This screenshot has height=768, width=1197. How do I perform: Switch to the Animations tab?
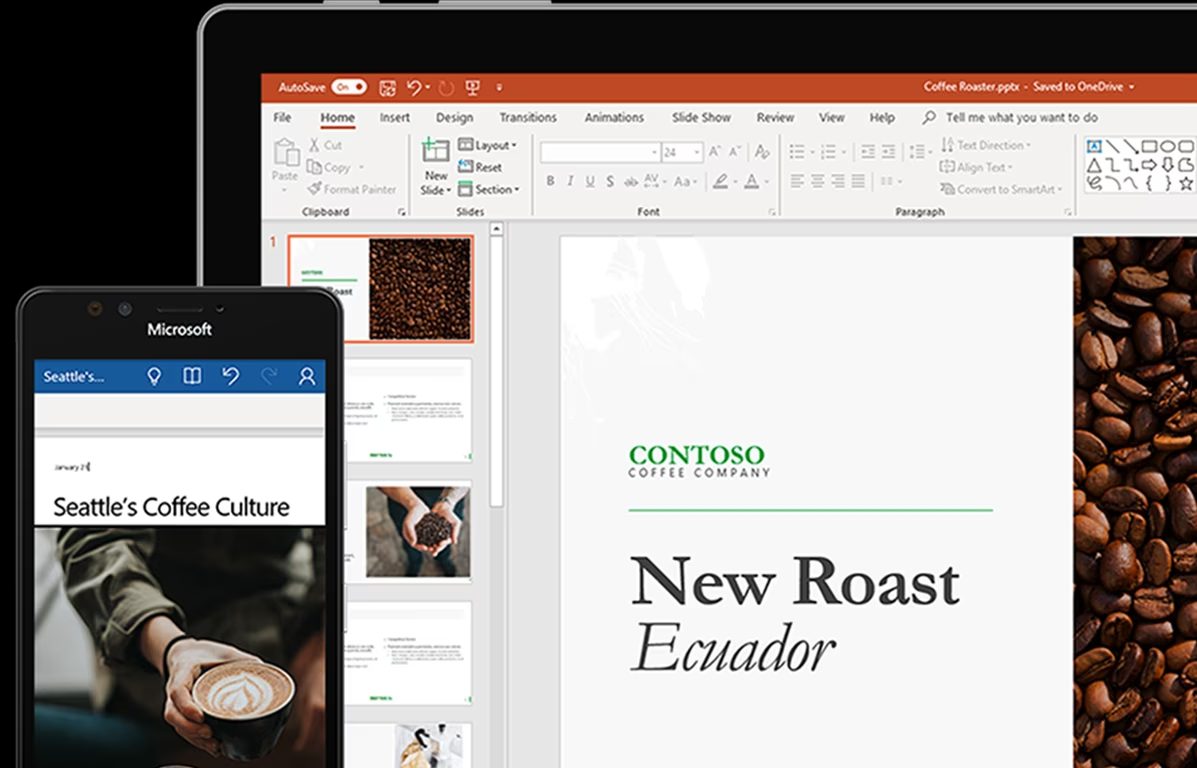tap(614, 118)
